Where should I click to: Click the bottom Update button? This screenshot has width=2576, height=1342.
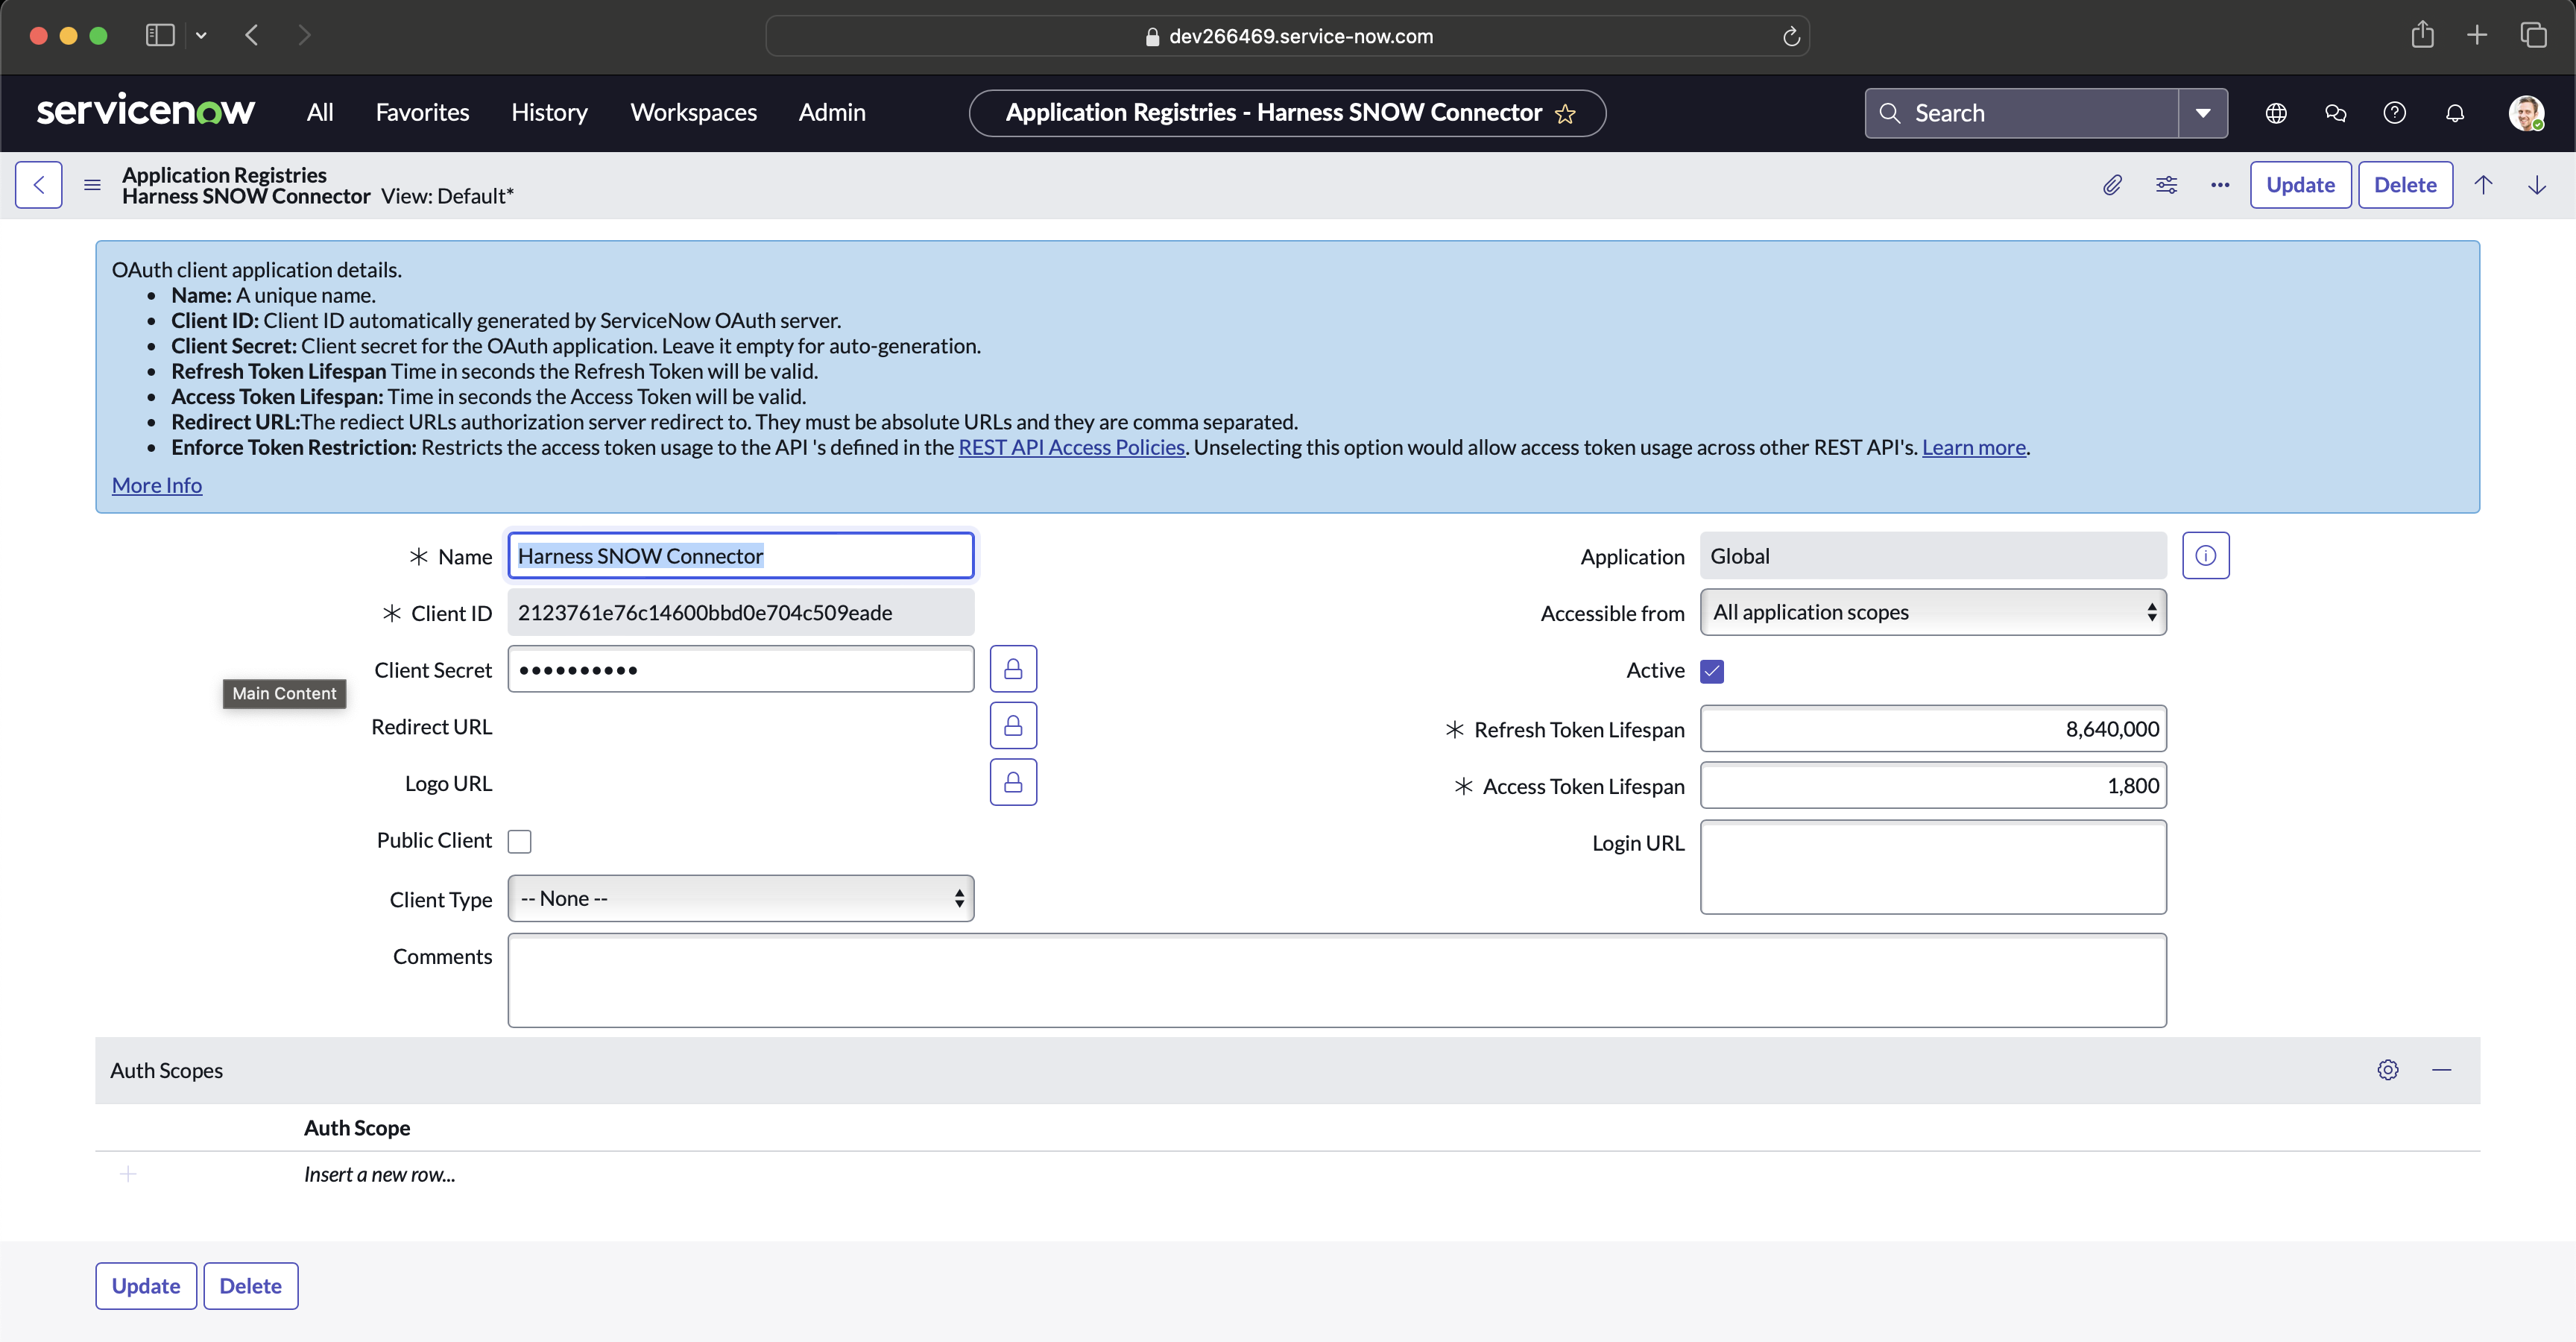tap(146, 1286)
